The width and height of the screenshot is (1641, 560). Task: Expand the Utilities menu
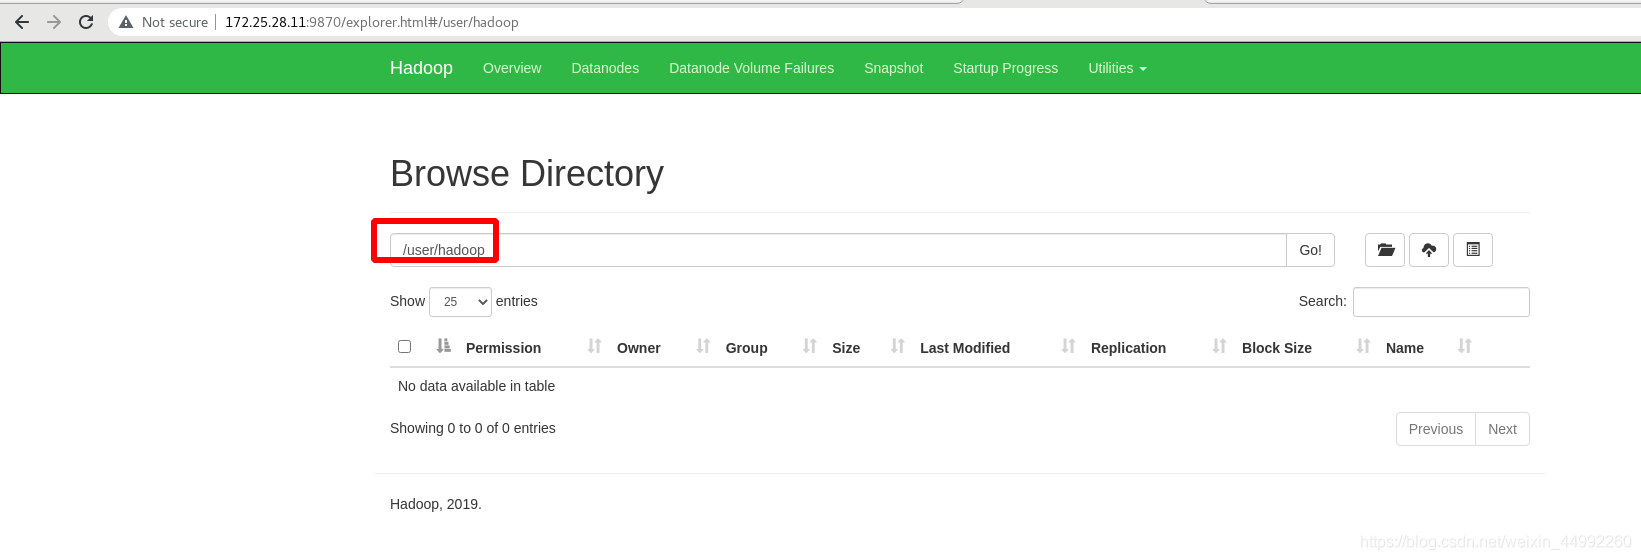coord(1117,68)
